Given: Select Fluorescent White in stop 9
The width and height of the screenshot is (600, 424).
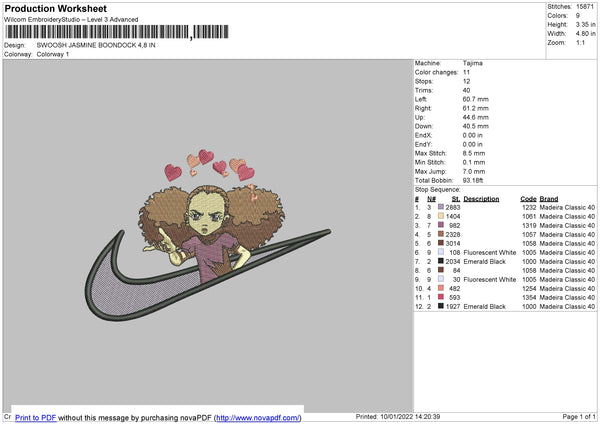Looking at the screenshot, I should [490, 279].
